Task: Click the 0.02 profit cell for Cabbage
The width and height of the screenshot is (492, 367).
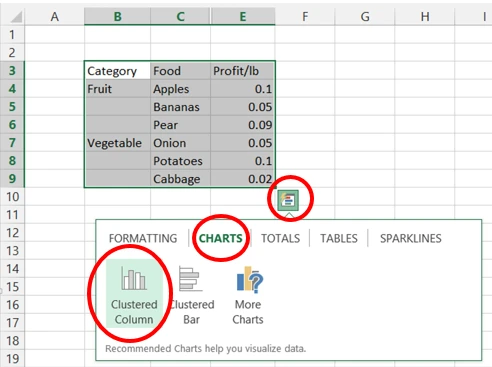Action: click(x=243, y=179)
